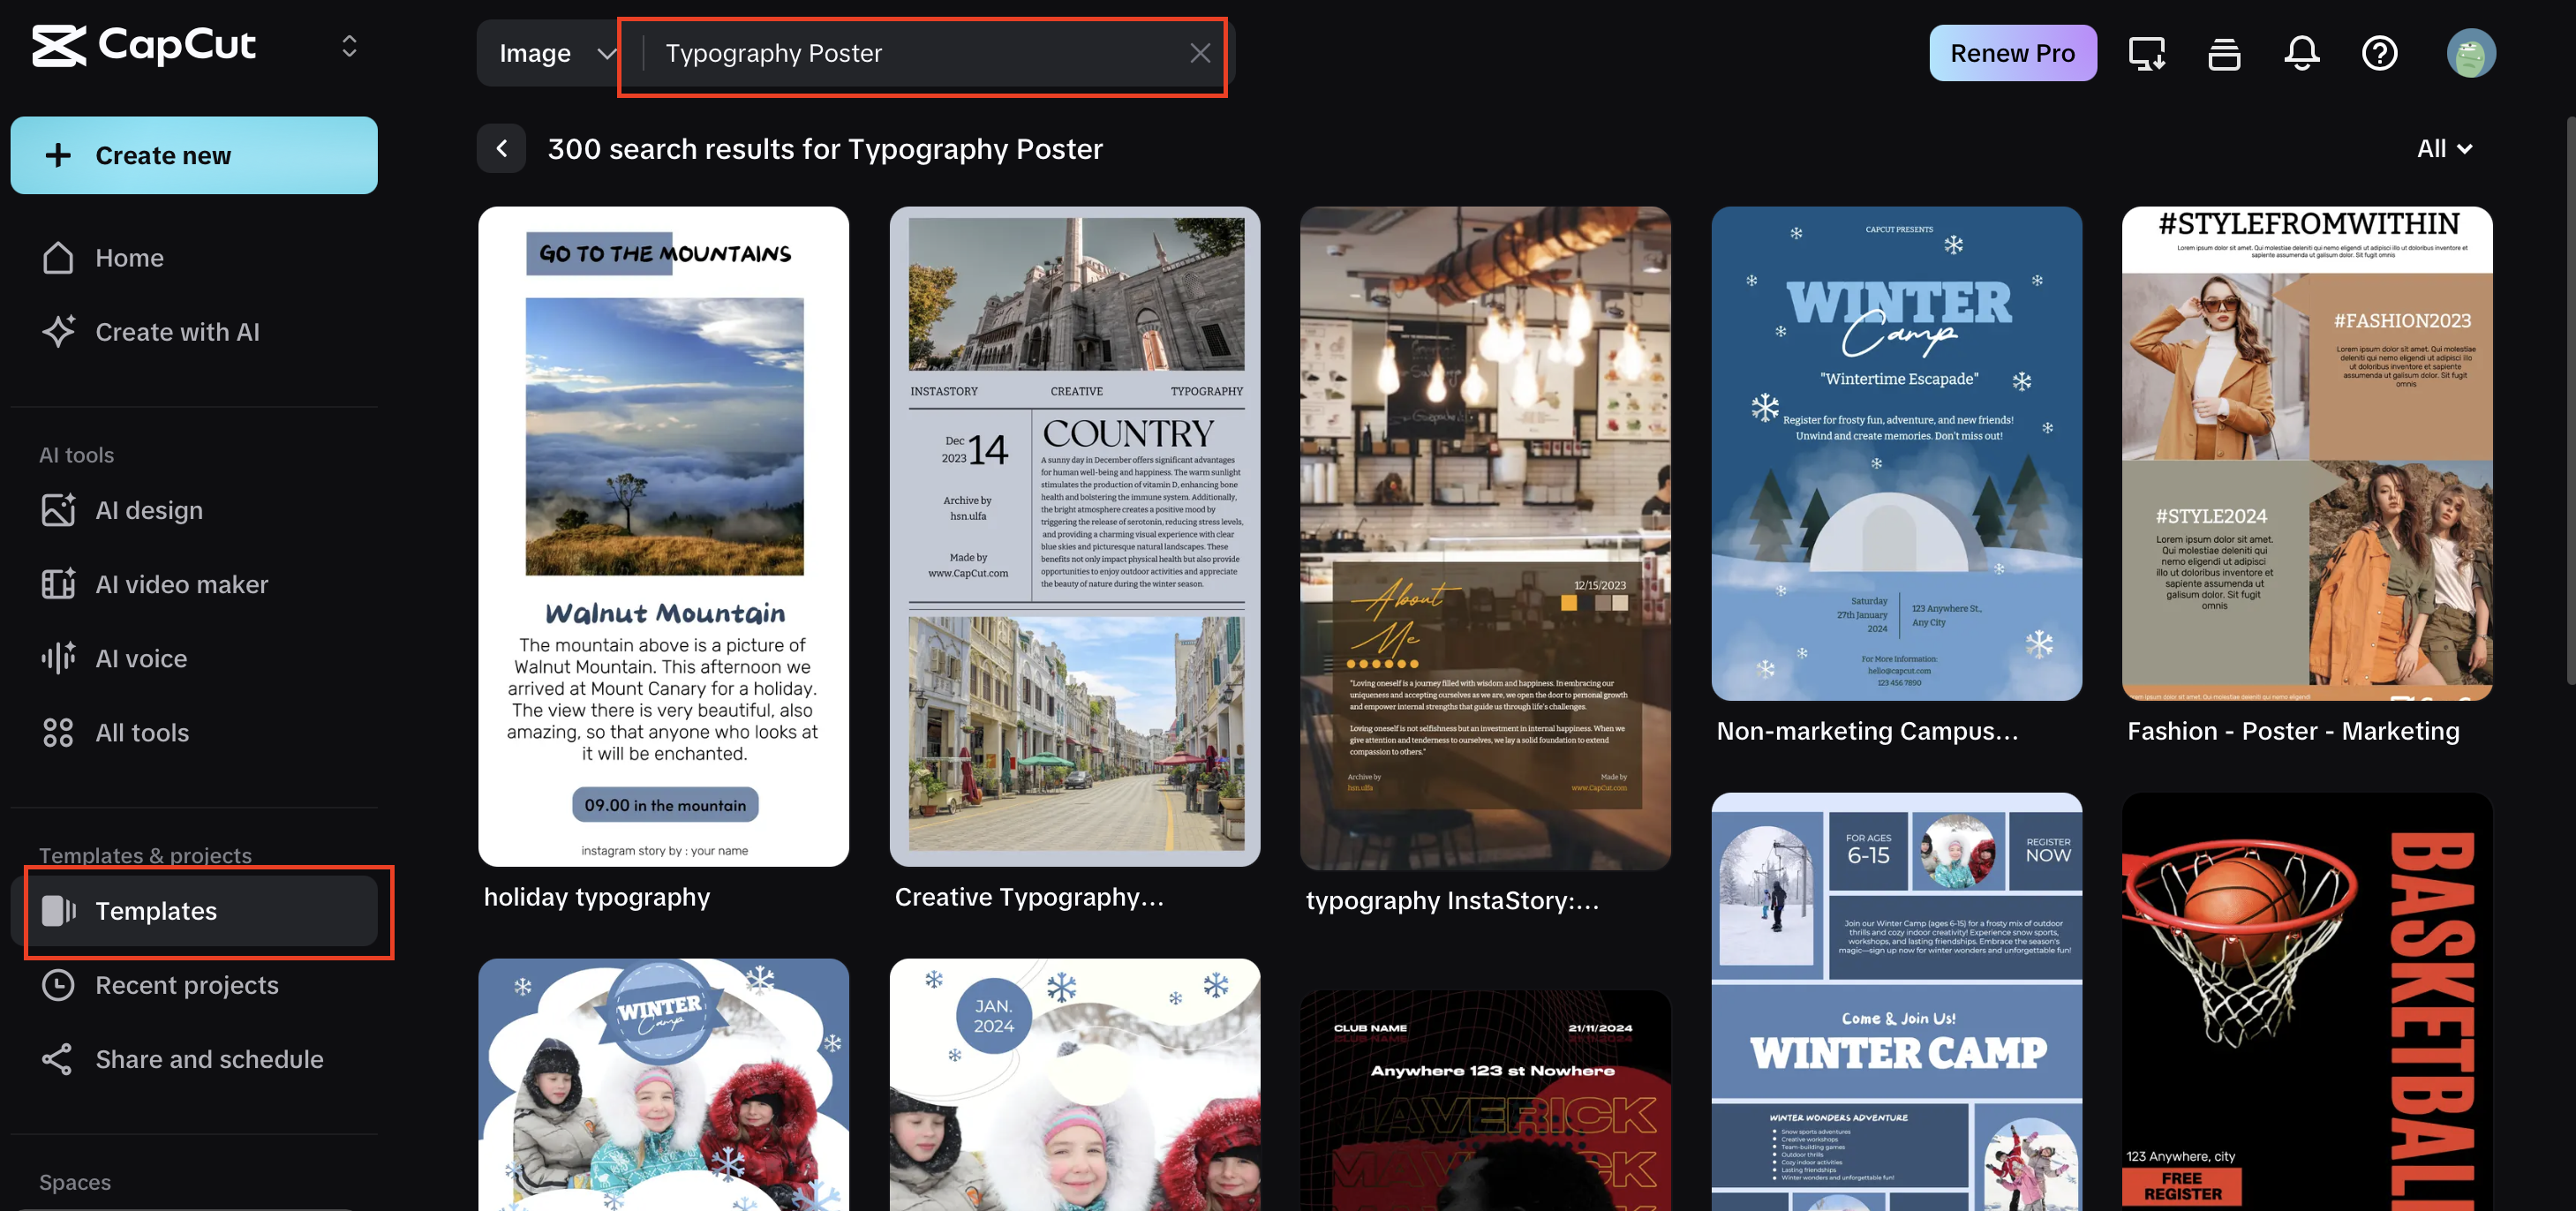2576x1211 pixels.
Task: Open Recent projects
Action: click(186, 985)
